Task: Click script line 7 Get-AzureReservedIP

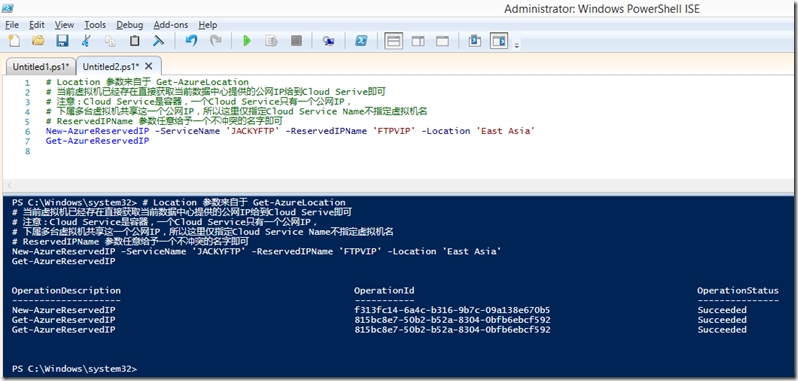Action: pyautogui.click(x=97, y=141)
